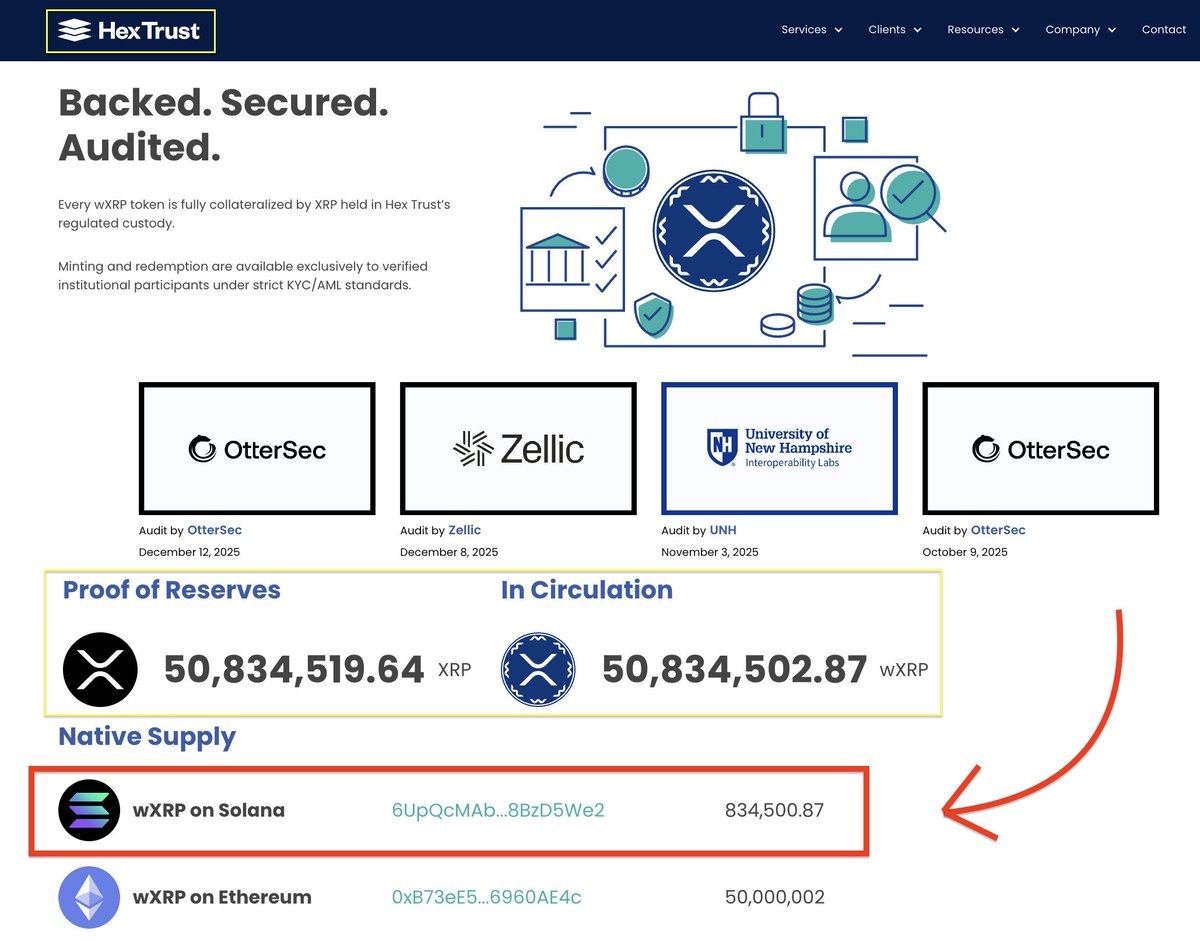Expand the Clients dropdown chevron
The height and width of the screenshot is (952, 1200).
tap(917, 30)
